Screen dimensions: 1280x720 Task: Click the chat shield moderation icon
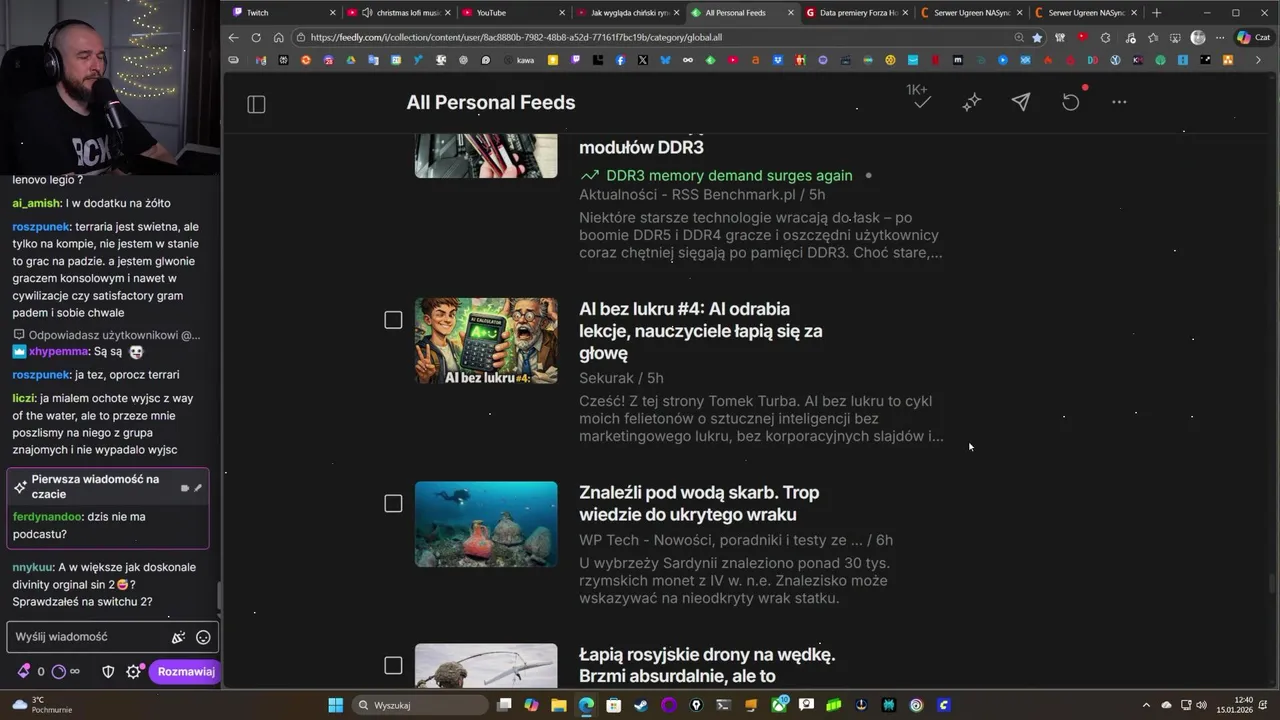click(108, 672)
